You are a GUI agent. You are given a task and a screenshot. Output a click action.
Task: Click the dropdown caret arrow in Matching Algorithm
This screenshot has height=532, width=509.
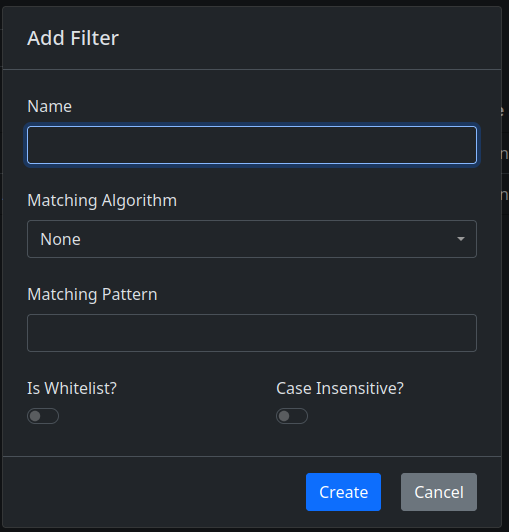460,239
